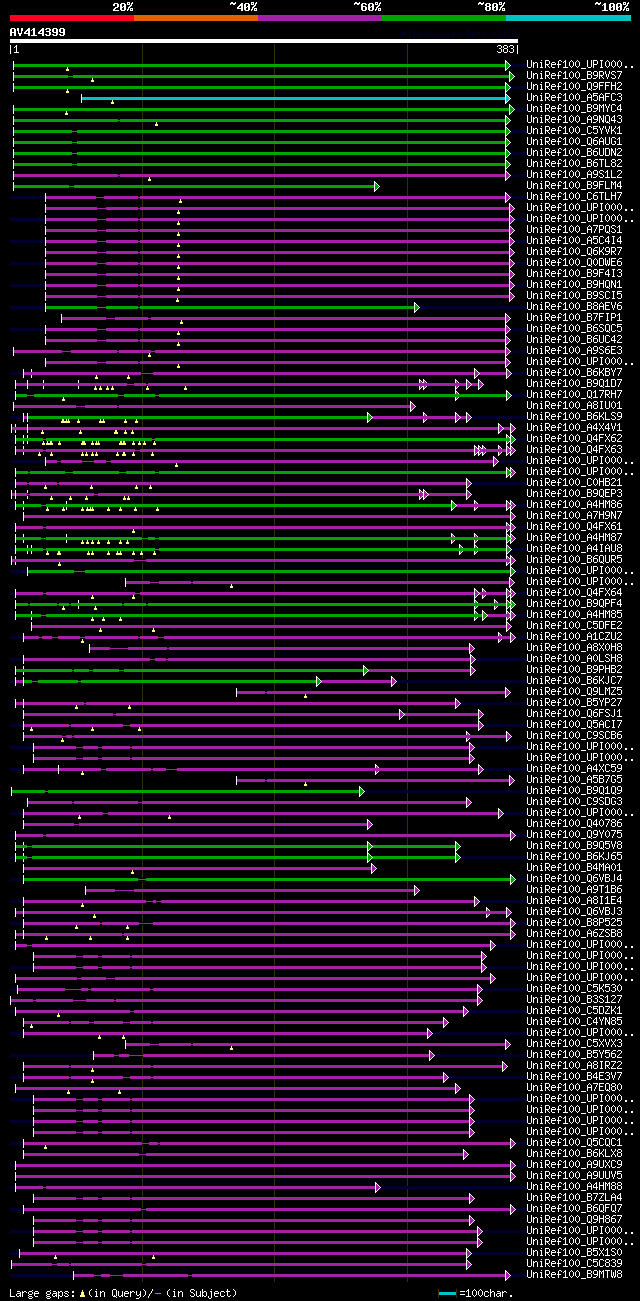The image size is (640, 1301).
Task: Choose hit UniRef100_B9F4I3
Action: click(x=574, y=273)
